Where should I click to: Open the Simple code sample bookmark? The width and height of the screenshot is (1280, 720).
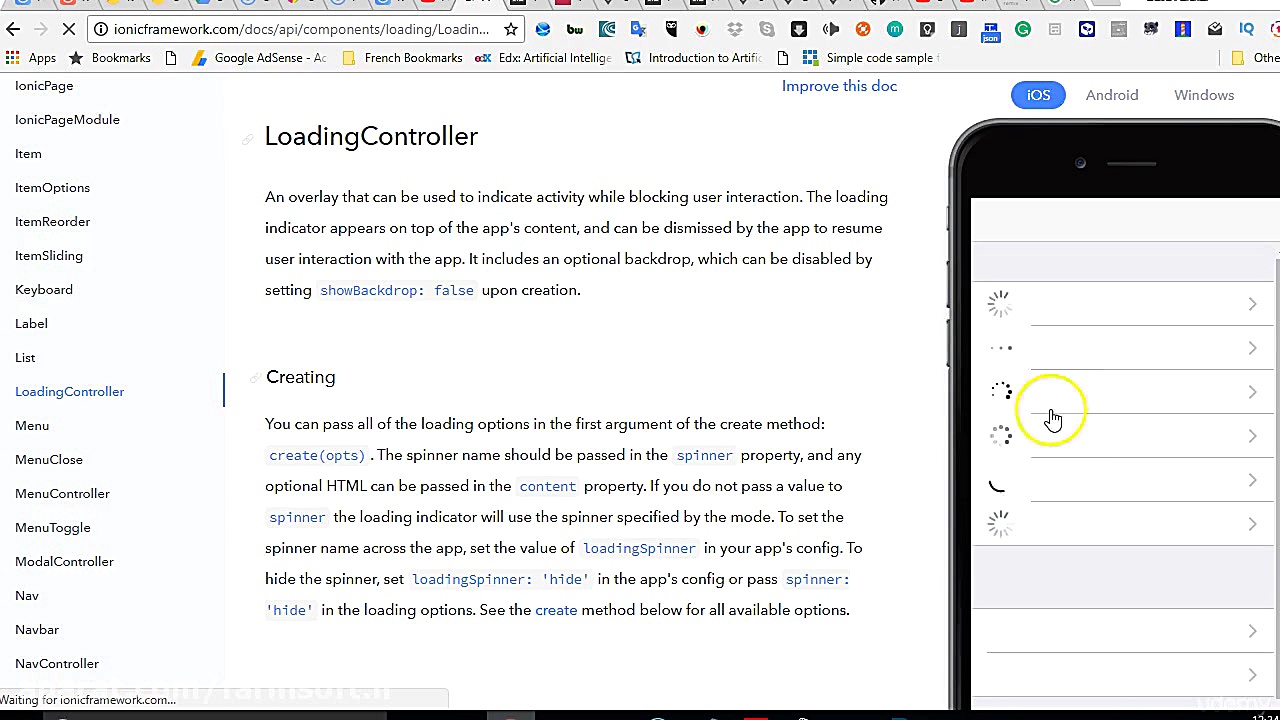coord(868,58)
